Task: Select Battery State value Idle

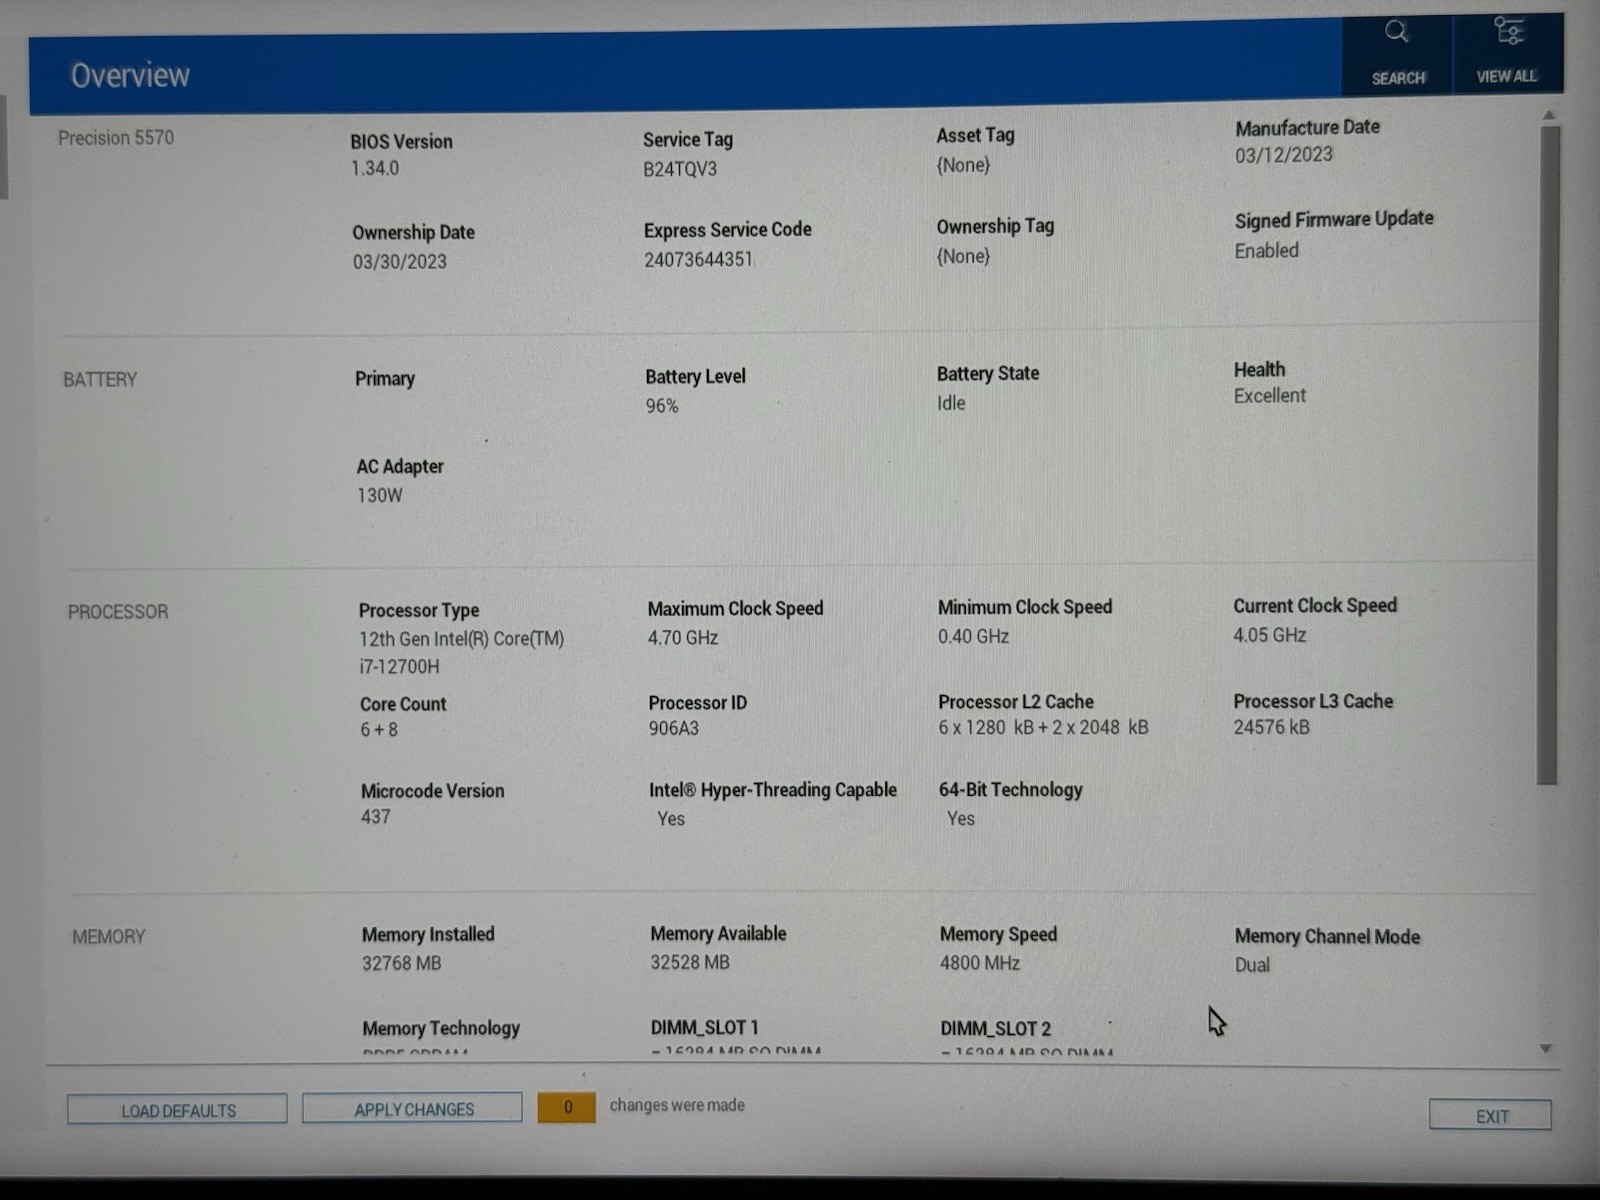Action: 951,403
